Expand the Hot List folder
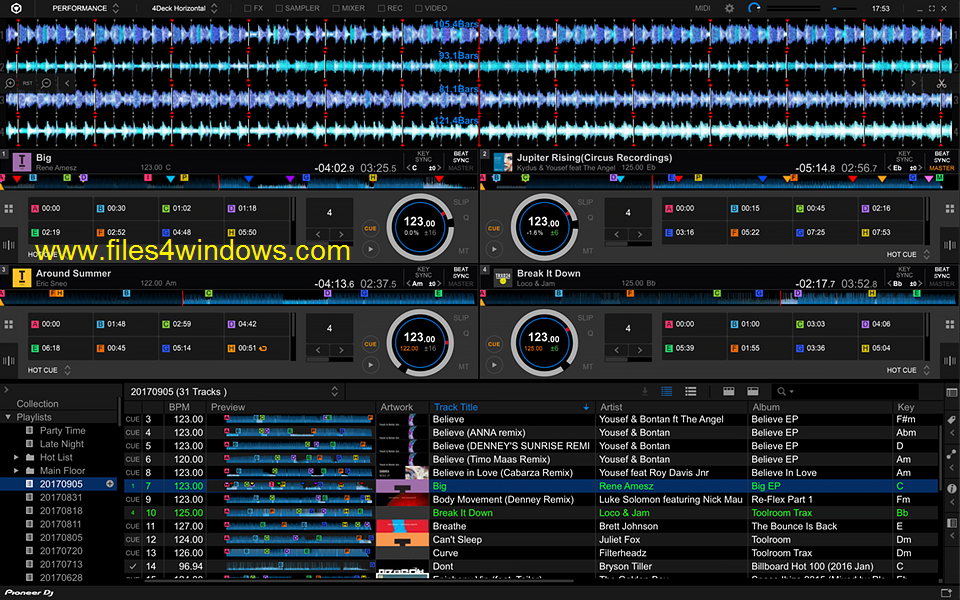Screen dimensions: 960x600 coord(16,457)
